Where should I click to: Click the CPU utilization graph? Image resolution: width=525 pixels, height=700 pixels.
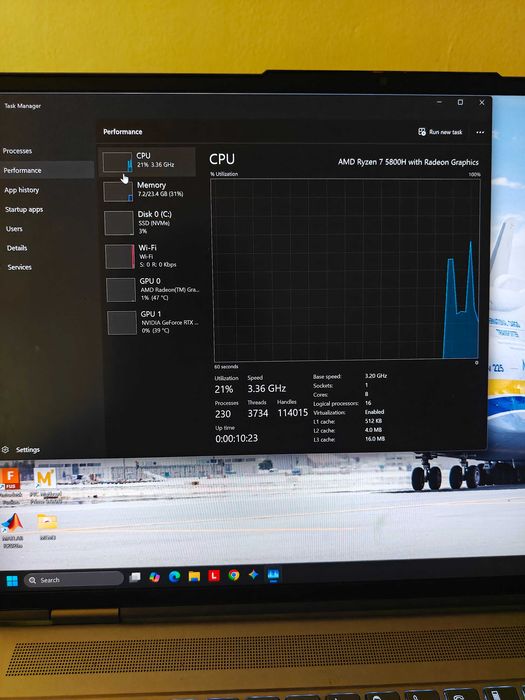(x=346, y=269)
